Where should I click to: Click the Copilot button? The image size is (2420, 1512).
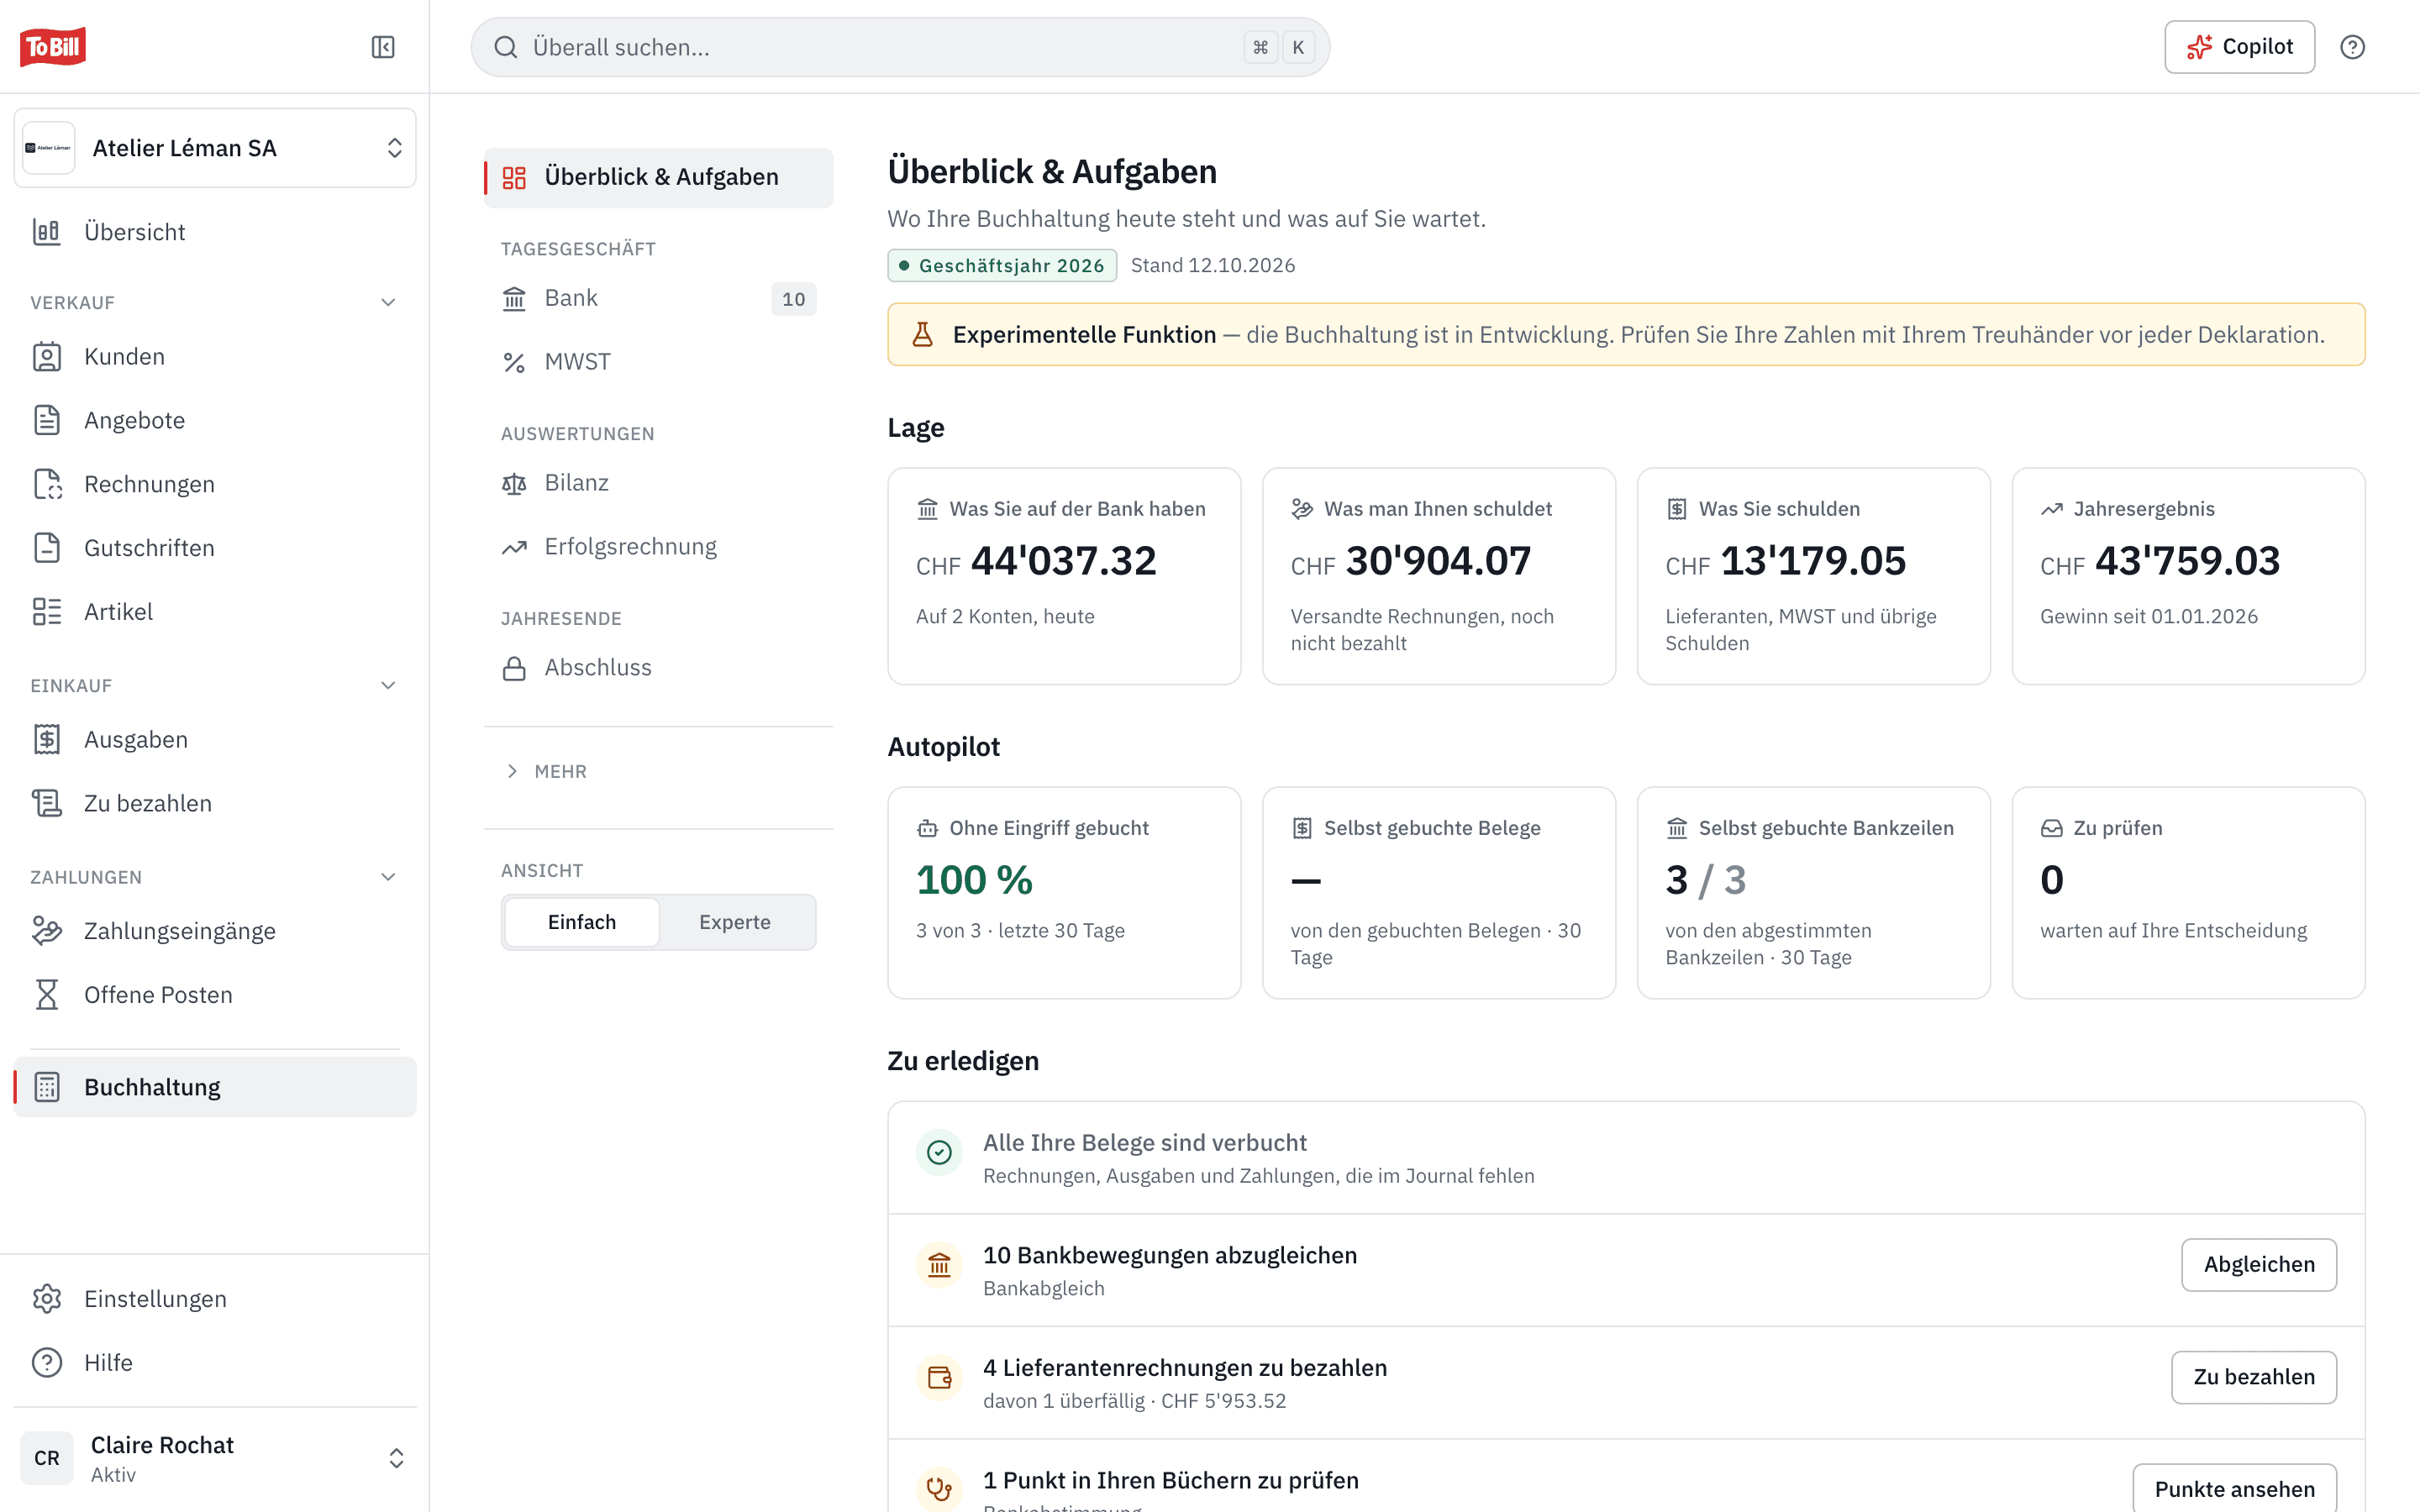tap(2239, 47)
